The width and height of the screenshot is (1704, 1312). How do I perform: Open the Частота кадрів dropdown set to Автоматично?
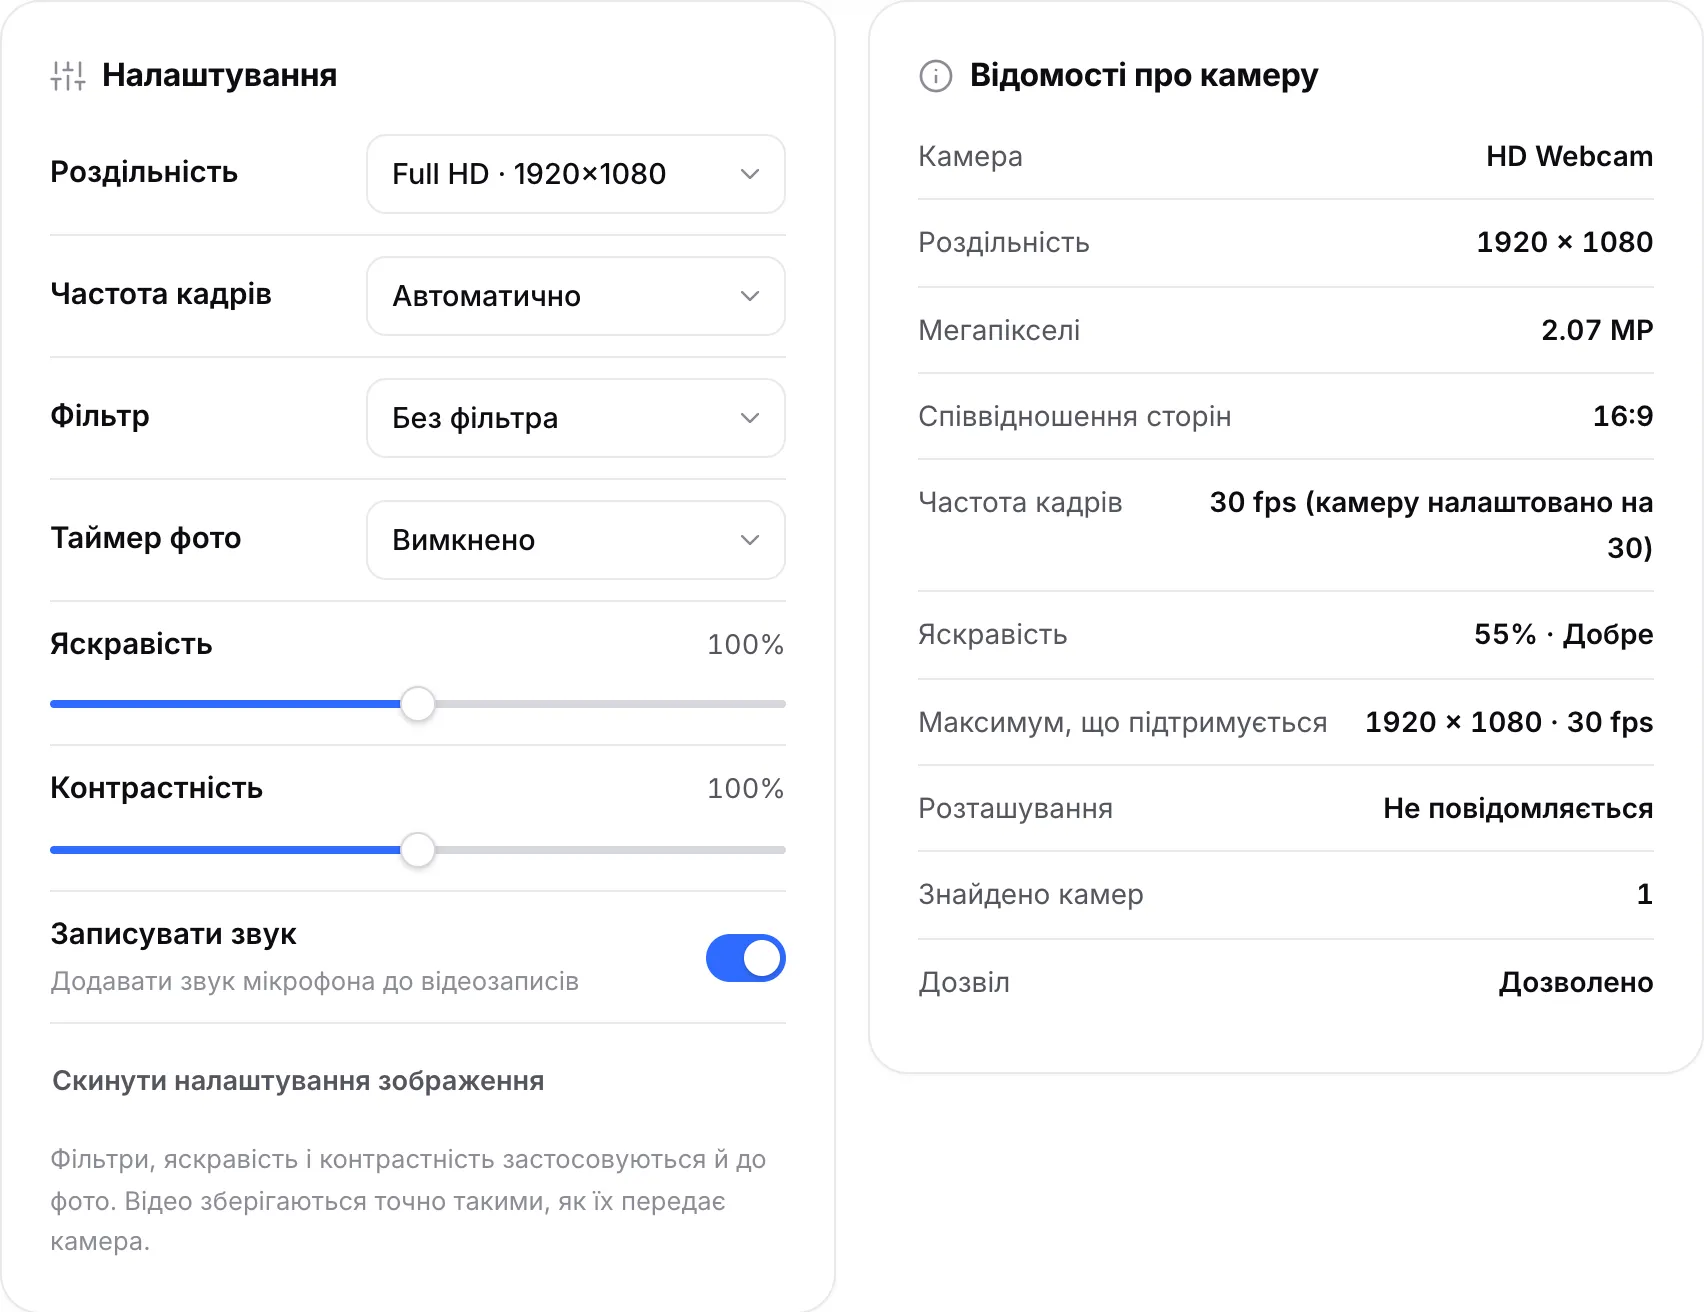[576, 296]
